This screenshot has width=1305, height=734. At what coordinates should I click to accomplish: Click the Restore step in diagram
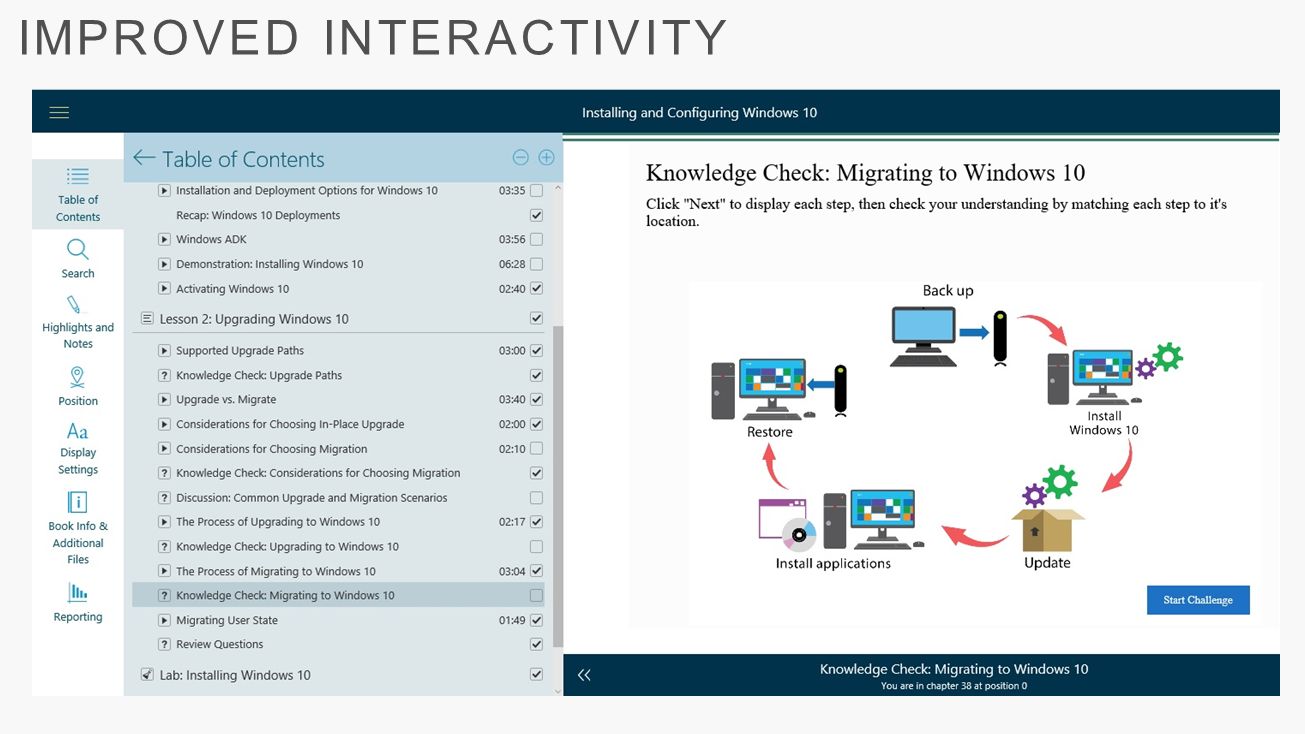point(780,400)
